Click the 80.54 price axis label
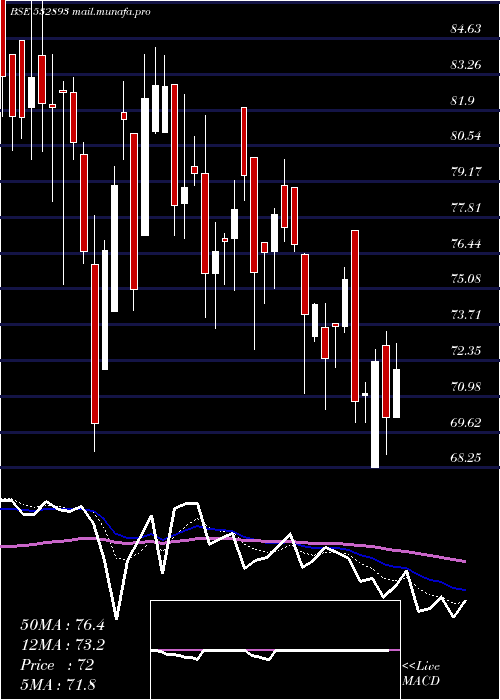Screen dimensions: 500x700 pyautogui.click(x=466, y=136)
